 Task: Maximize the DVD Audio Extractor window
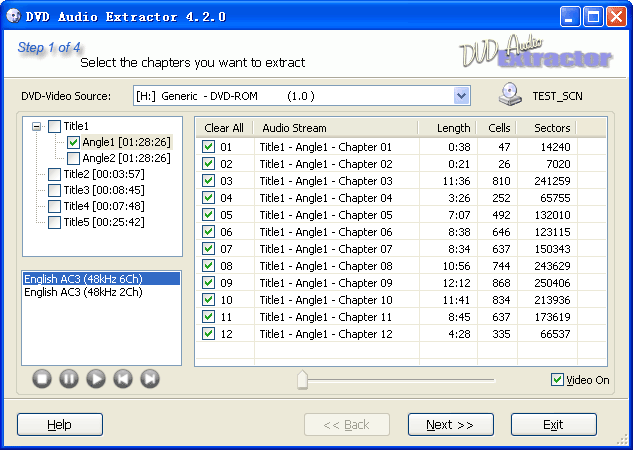(x=593, y=17)
